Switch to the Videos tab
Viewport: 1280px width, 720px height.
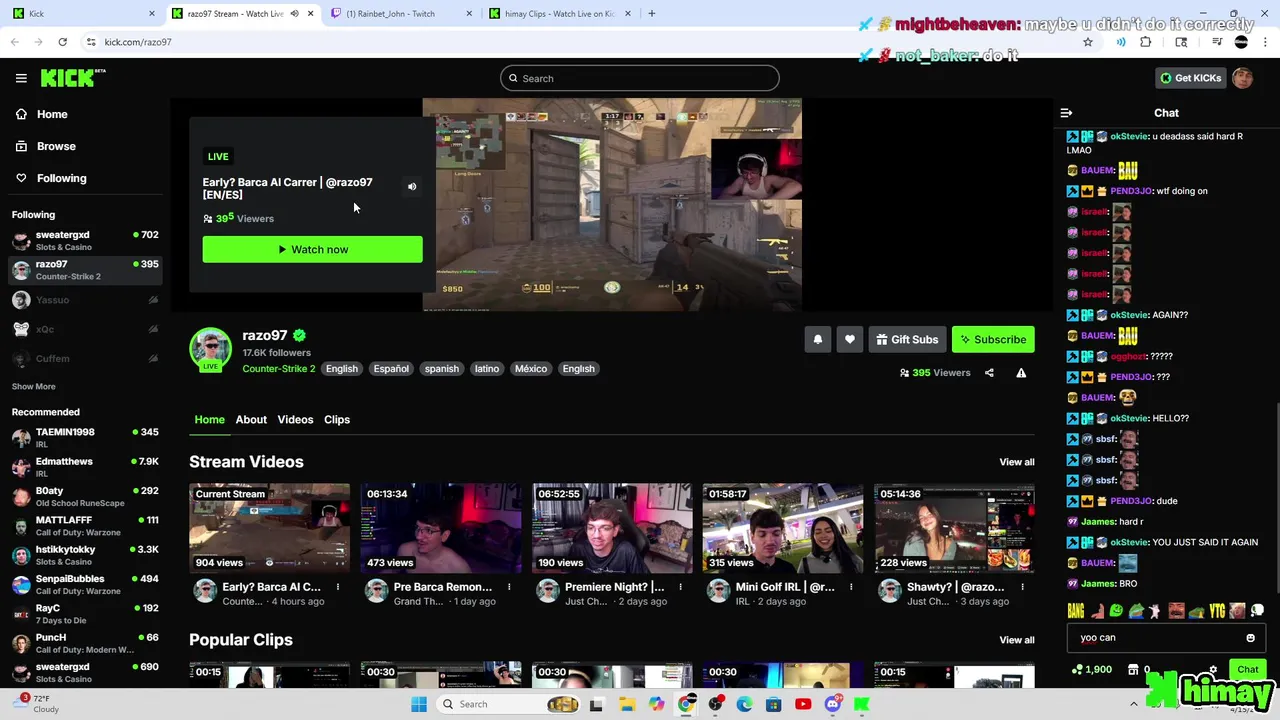click(x=295, y=420)
